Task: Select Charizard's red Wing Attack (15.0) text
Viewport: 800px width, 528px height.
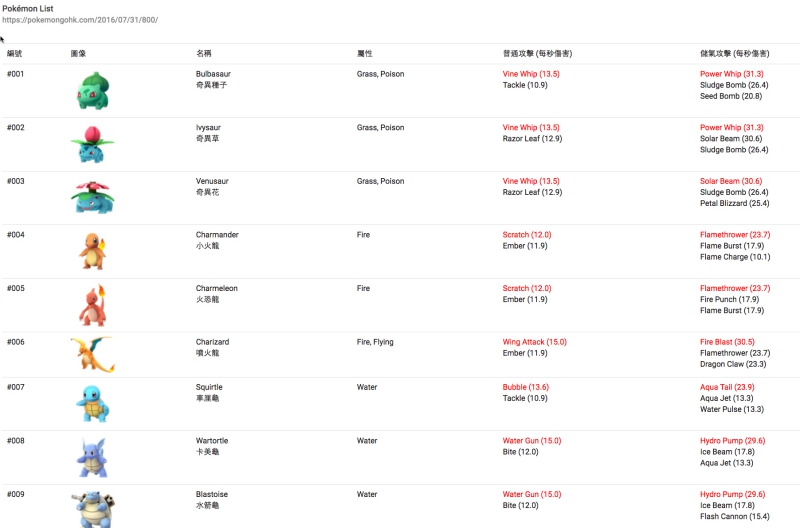Action: tap(534, 342)
